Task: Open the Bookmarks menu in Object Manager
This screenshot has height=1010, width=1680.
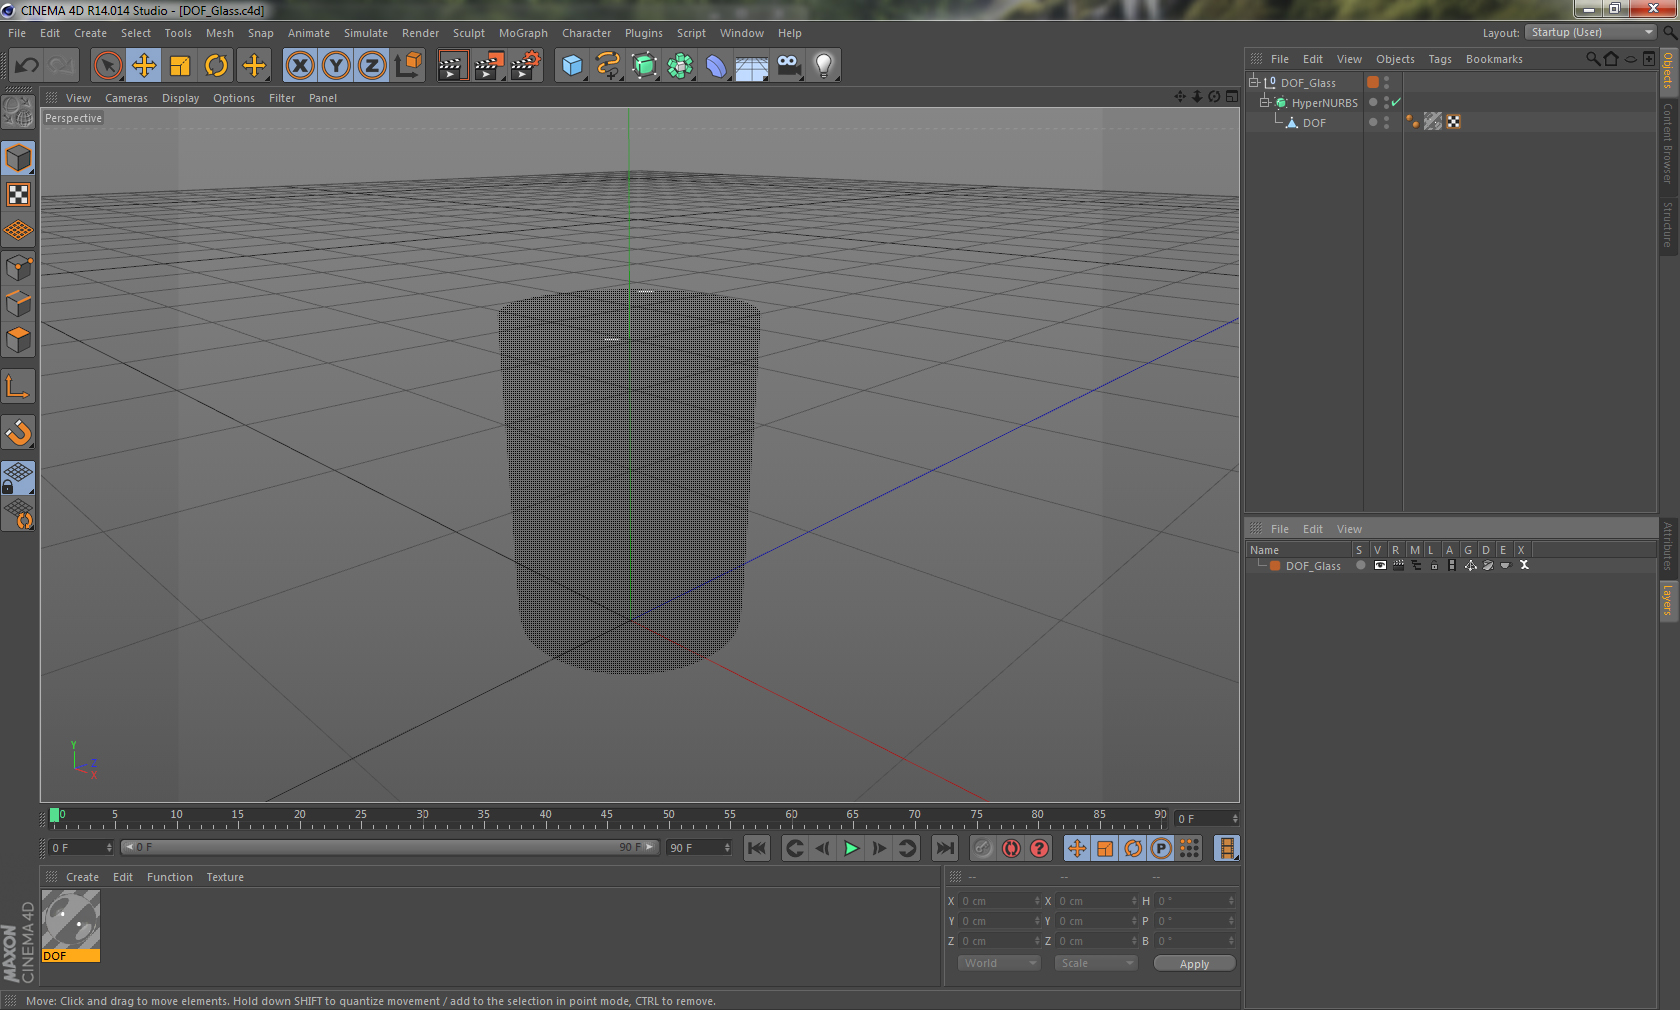Action: click(x=1494, y=59)
